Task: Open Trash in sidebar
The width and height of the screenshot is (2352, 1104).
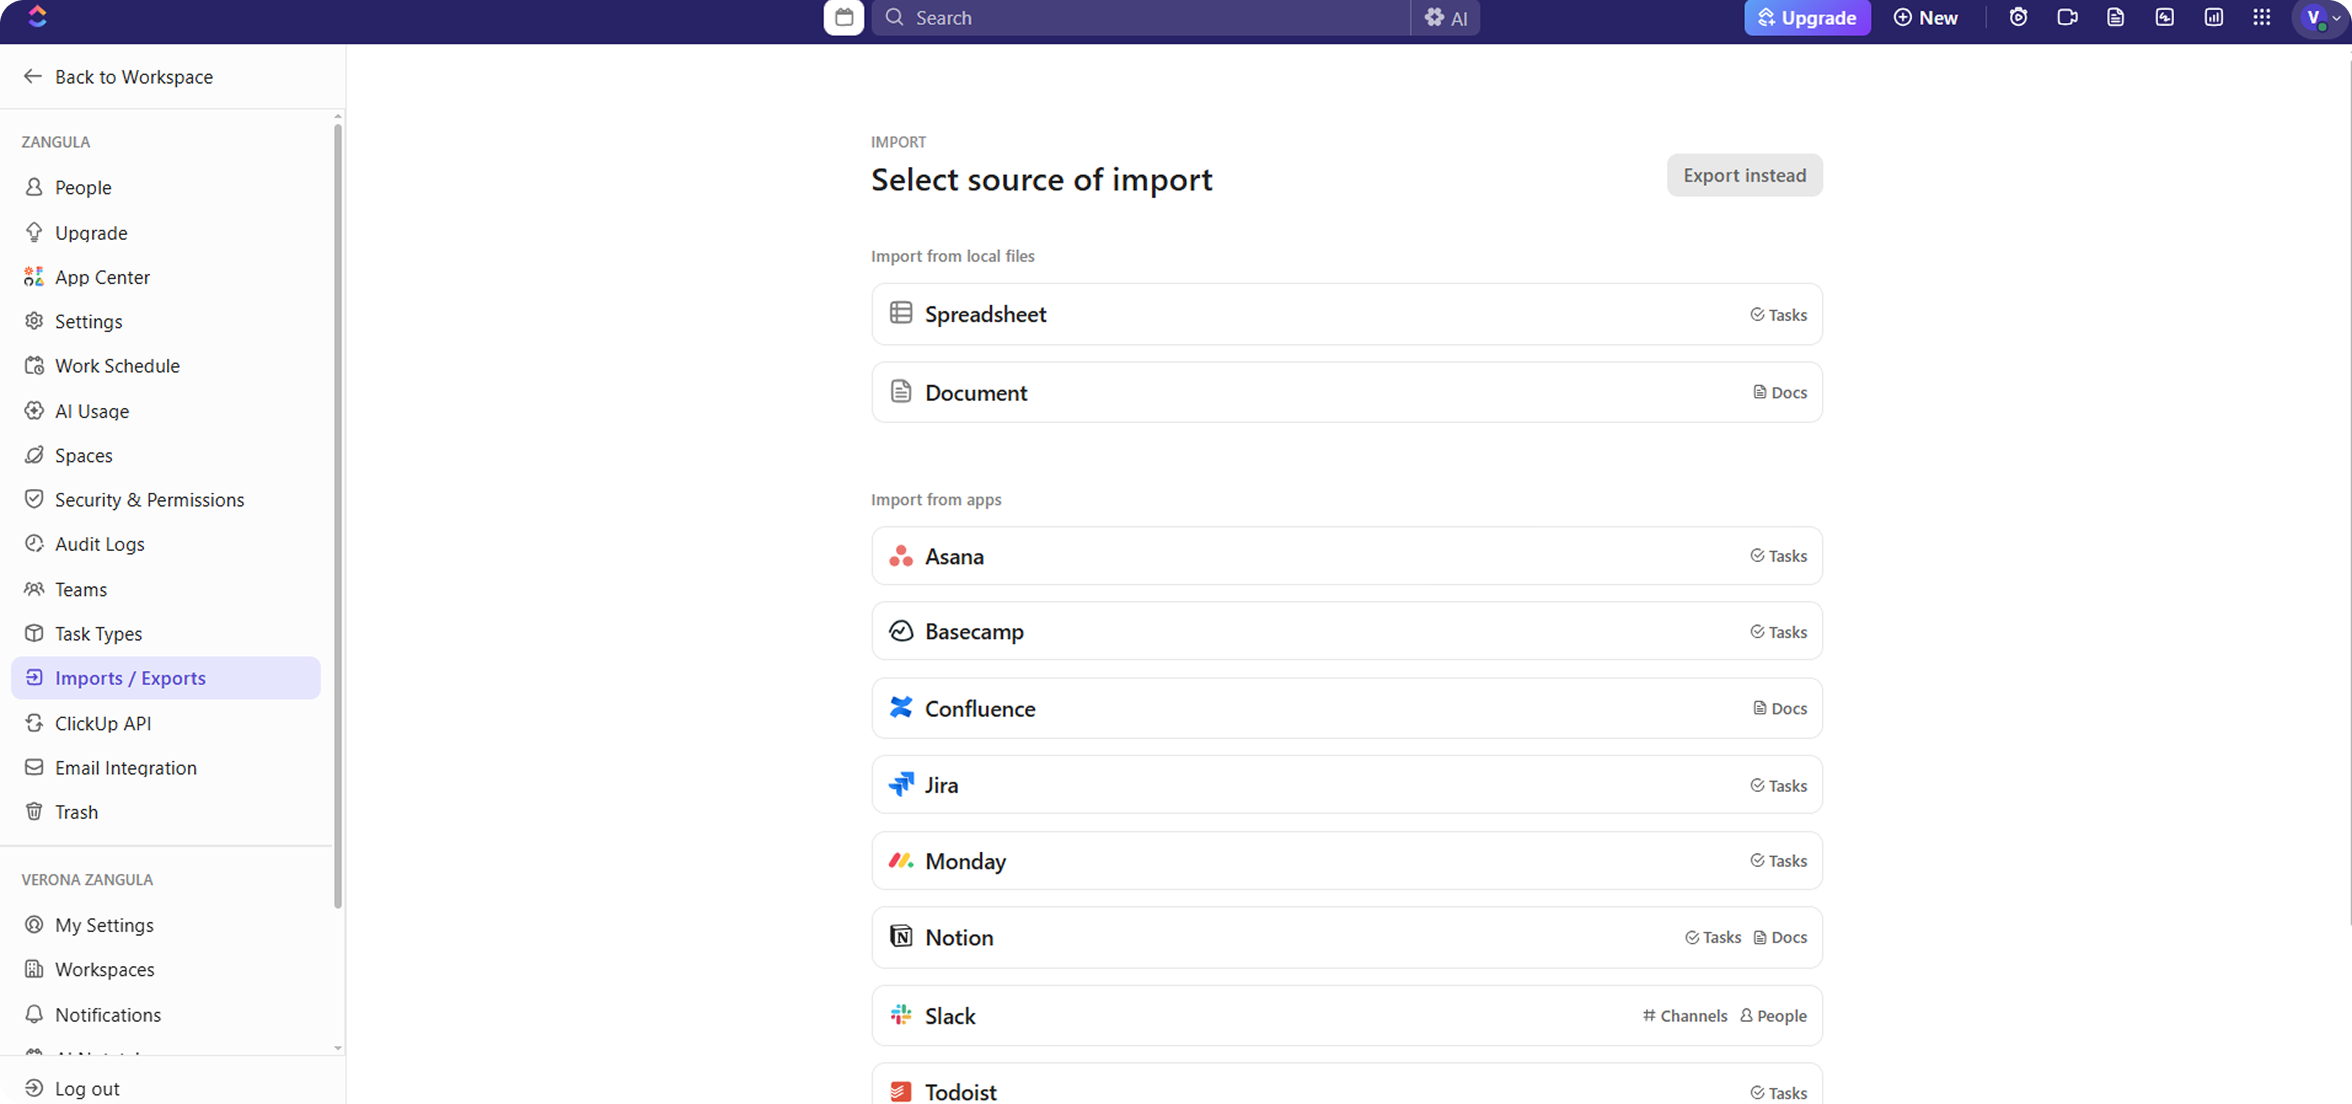Action: pyautogui.click(x=166, y=812)
